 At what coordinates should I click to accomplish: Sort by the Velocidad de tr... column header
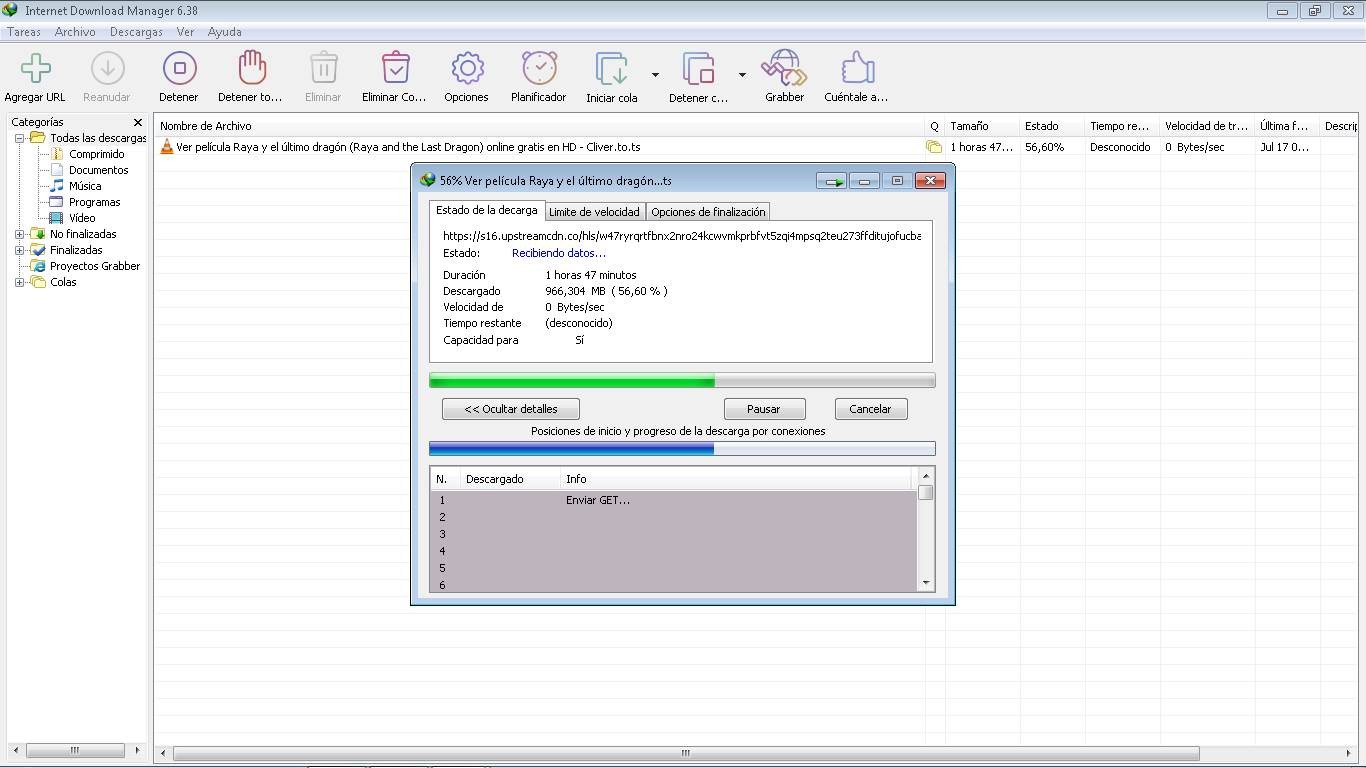tap(1207, 126)
